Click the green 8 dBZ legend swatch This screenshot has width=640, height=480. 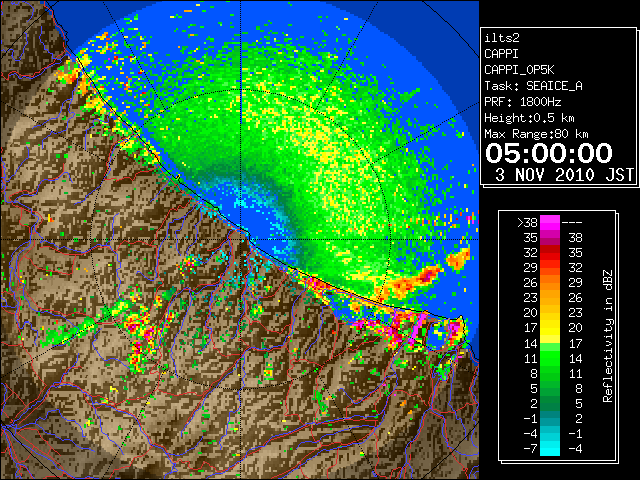click(x=550, y=373)
